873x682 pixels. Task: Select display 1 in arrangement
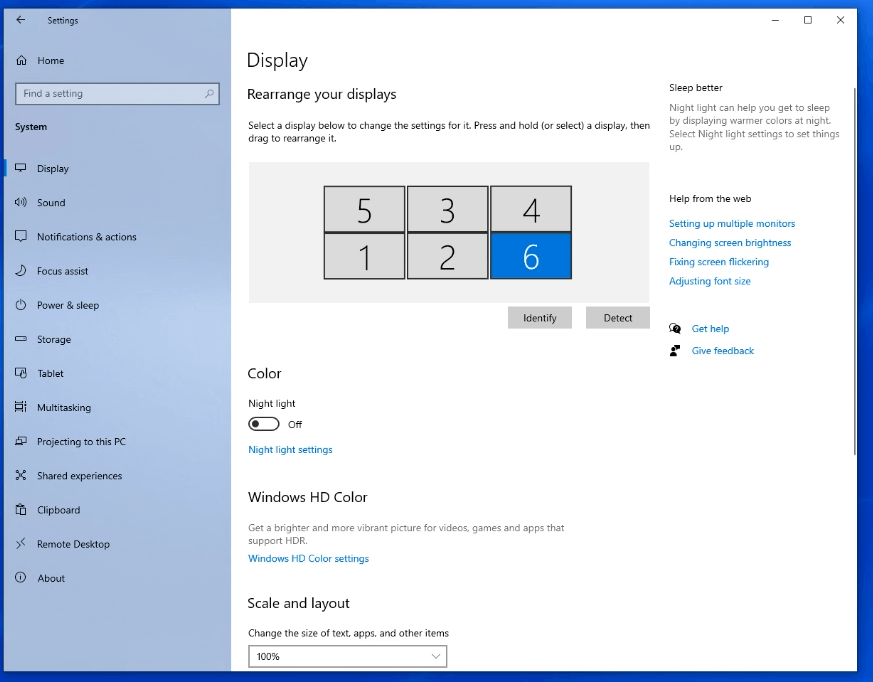point(364,256)
